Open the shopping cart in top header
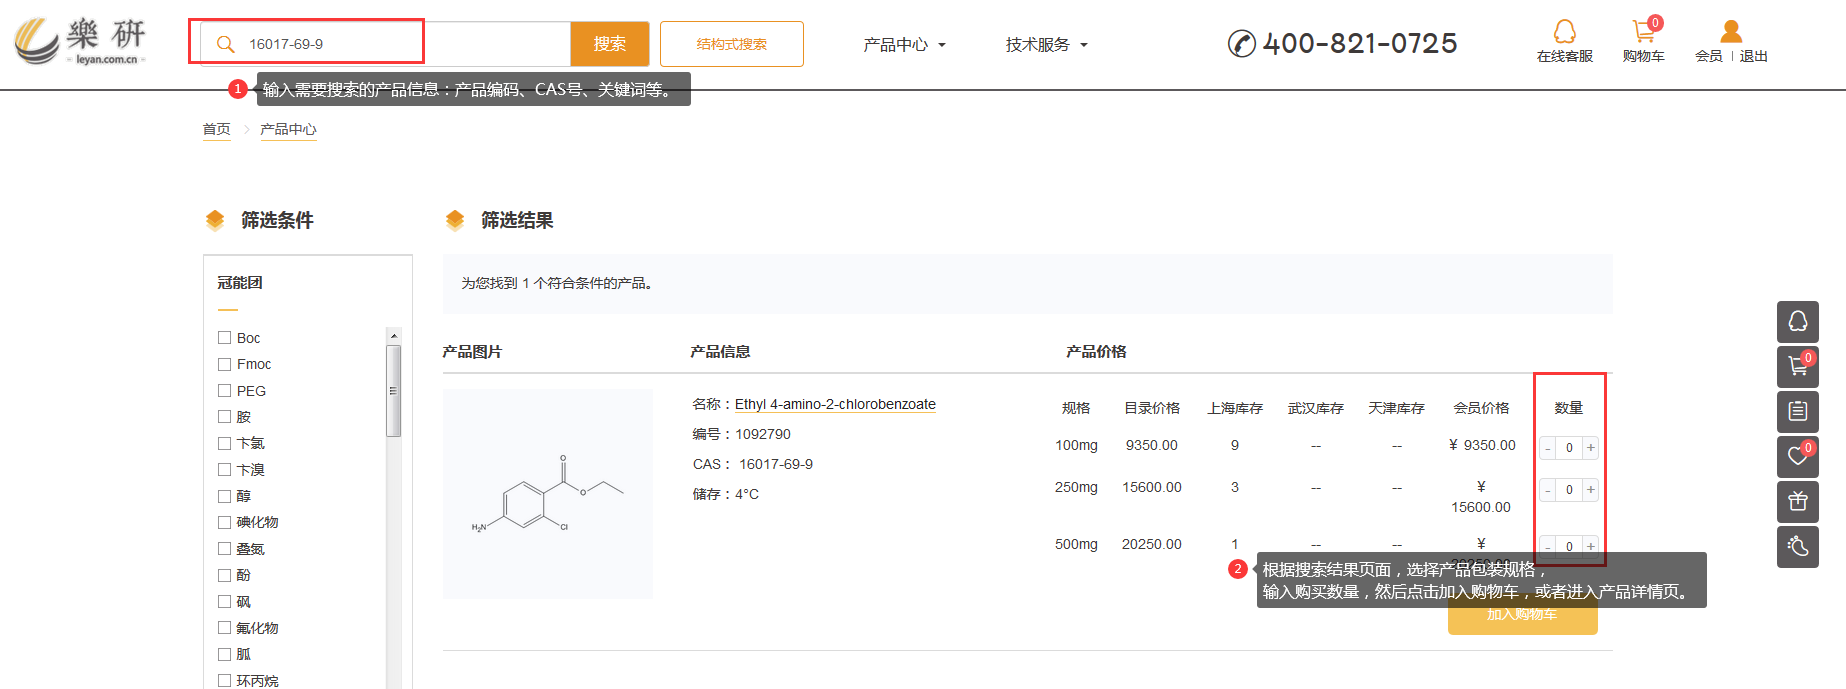The image size is (1846, 689). coord(1643,33)
